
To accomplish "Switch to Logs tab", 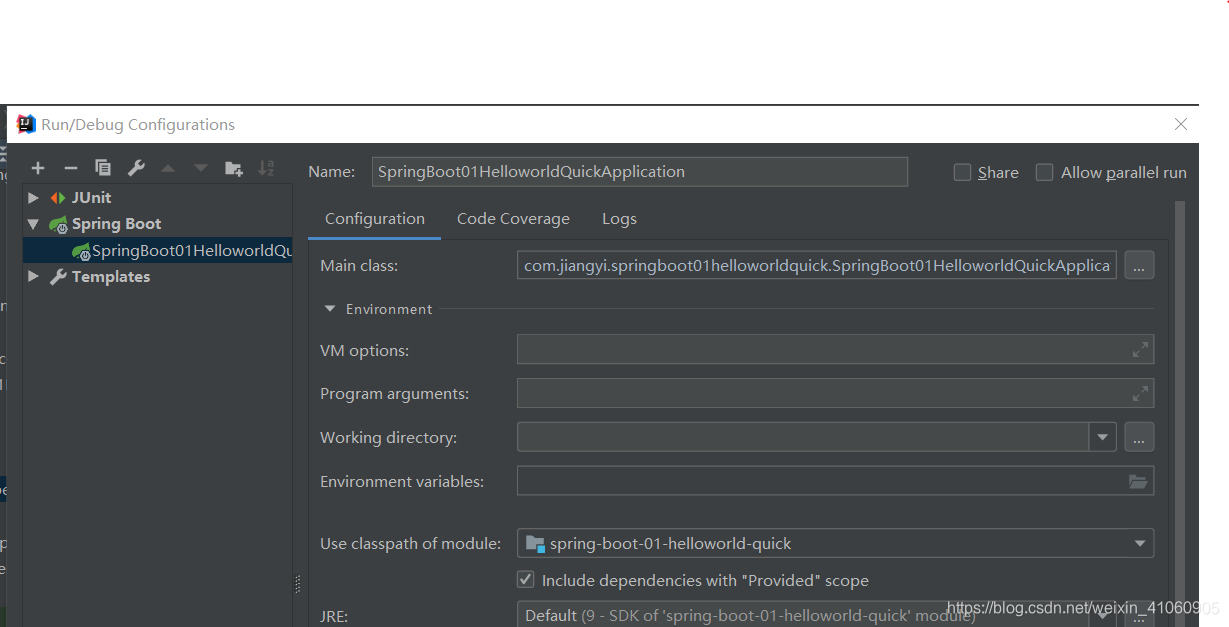I will tap(619, 218).
